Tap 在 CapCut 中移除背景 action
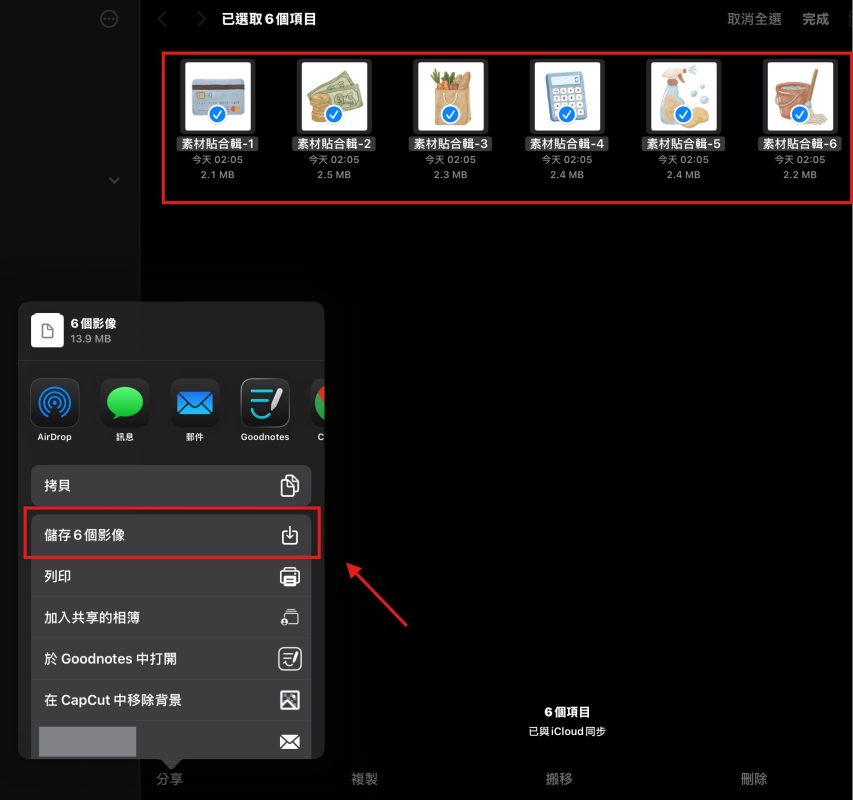The image size is (853, 800). click(171, 700)
